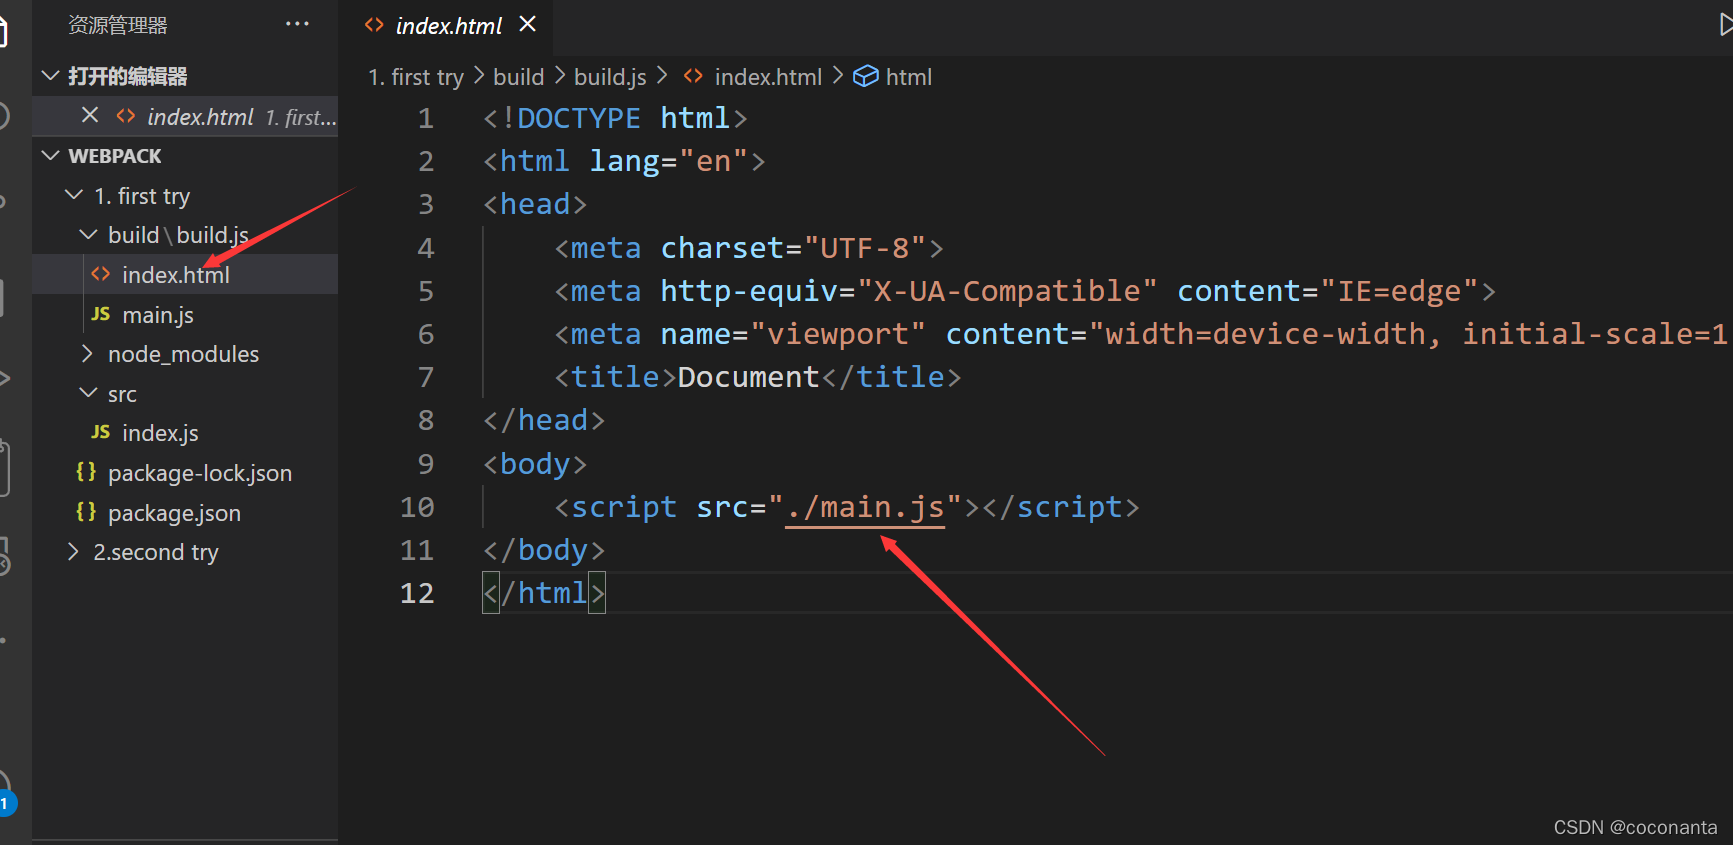The height and width of the screenshot is (845, 1733).
Task: Close index.html in the open editors list
Action: (x=90, y=115)
